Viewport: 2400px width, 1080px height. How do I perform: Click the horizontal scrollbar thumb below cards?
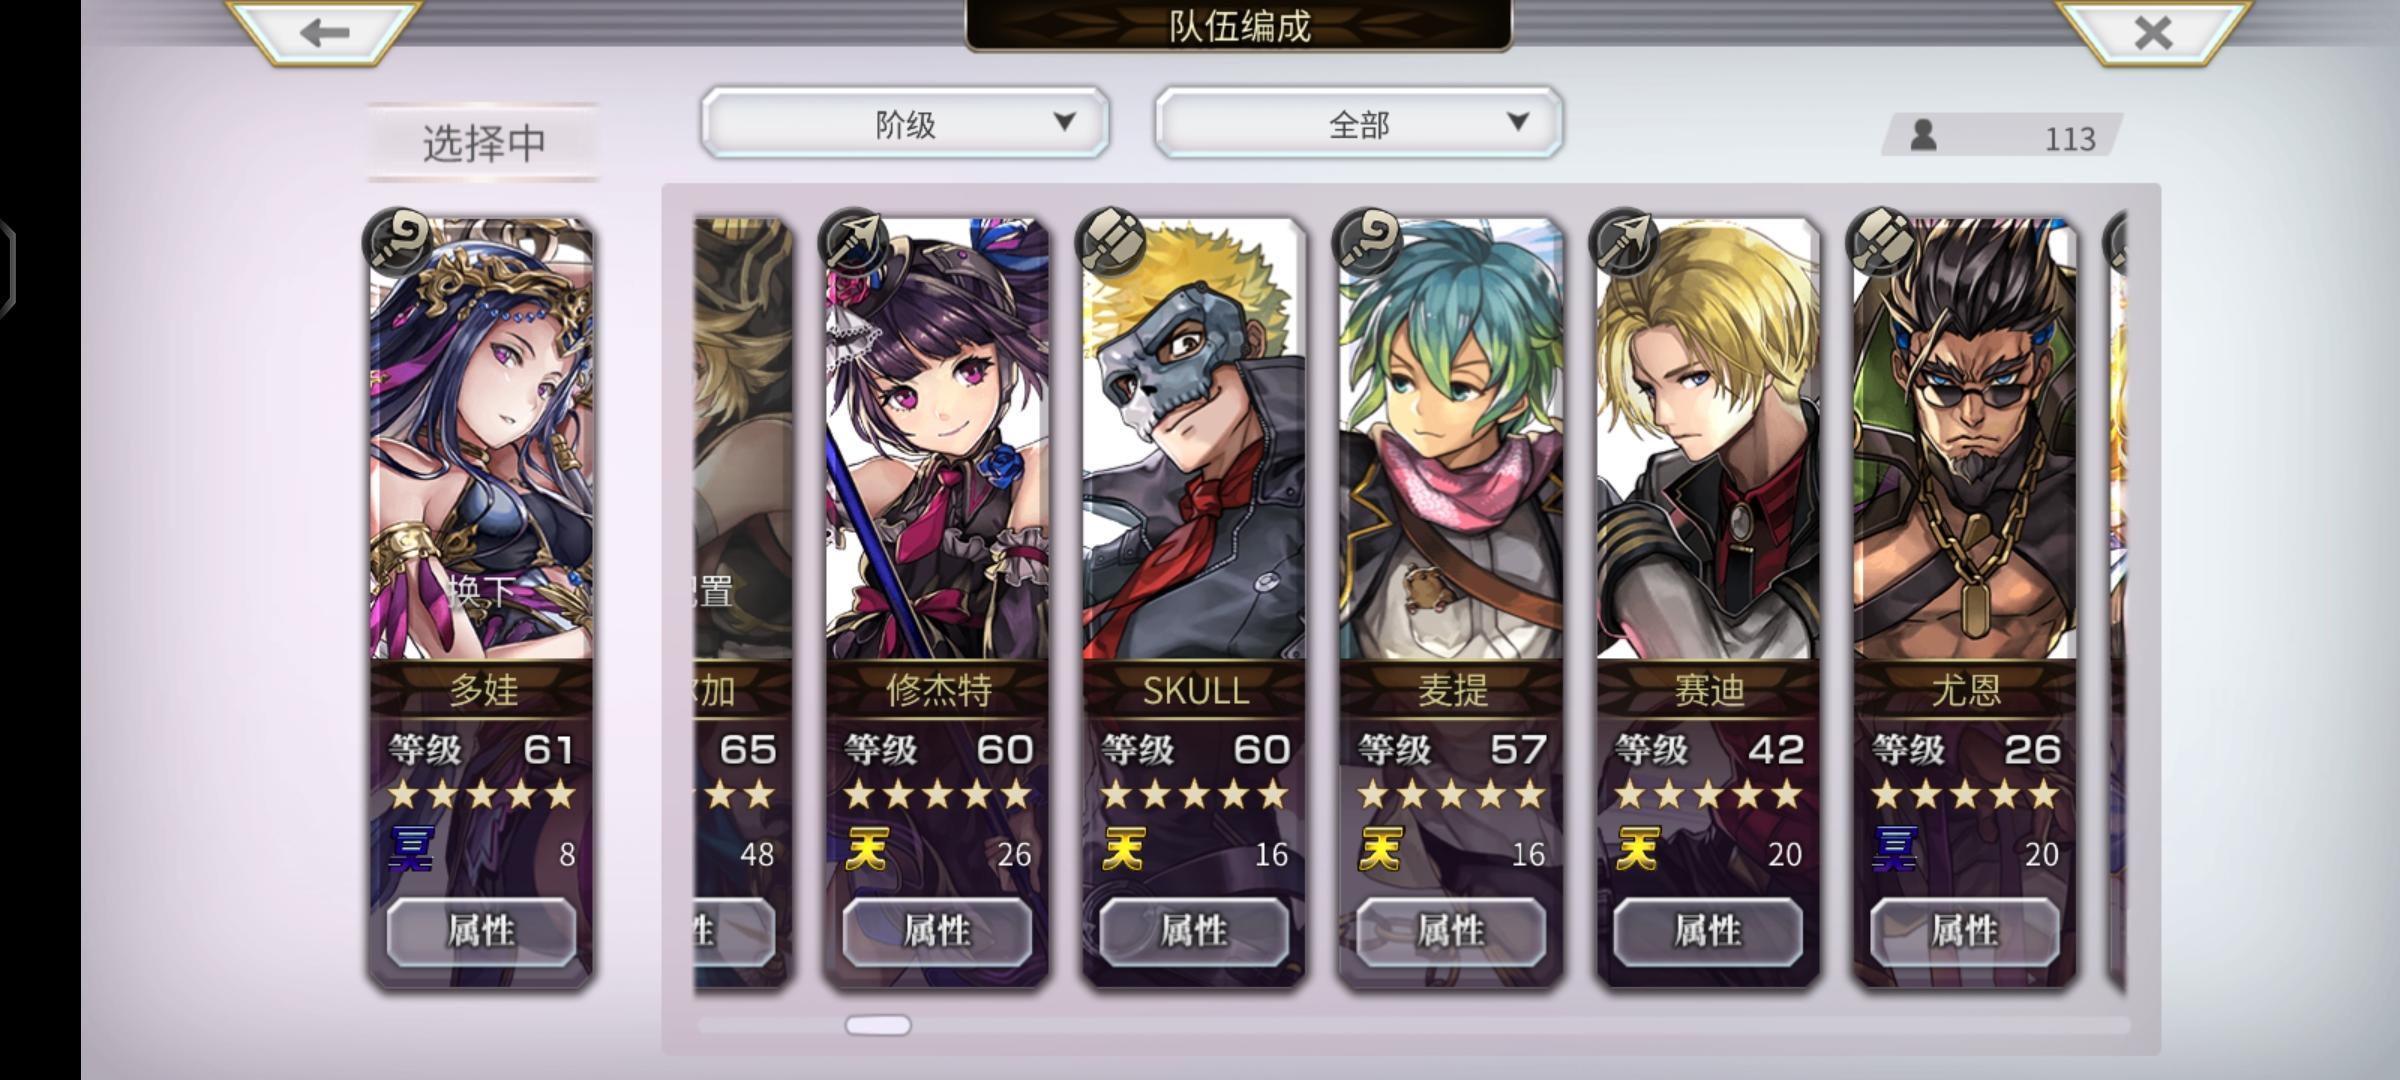click(x=878, y=1025)
